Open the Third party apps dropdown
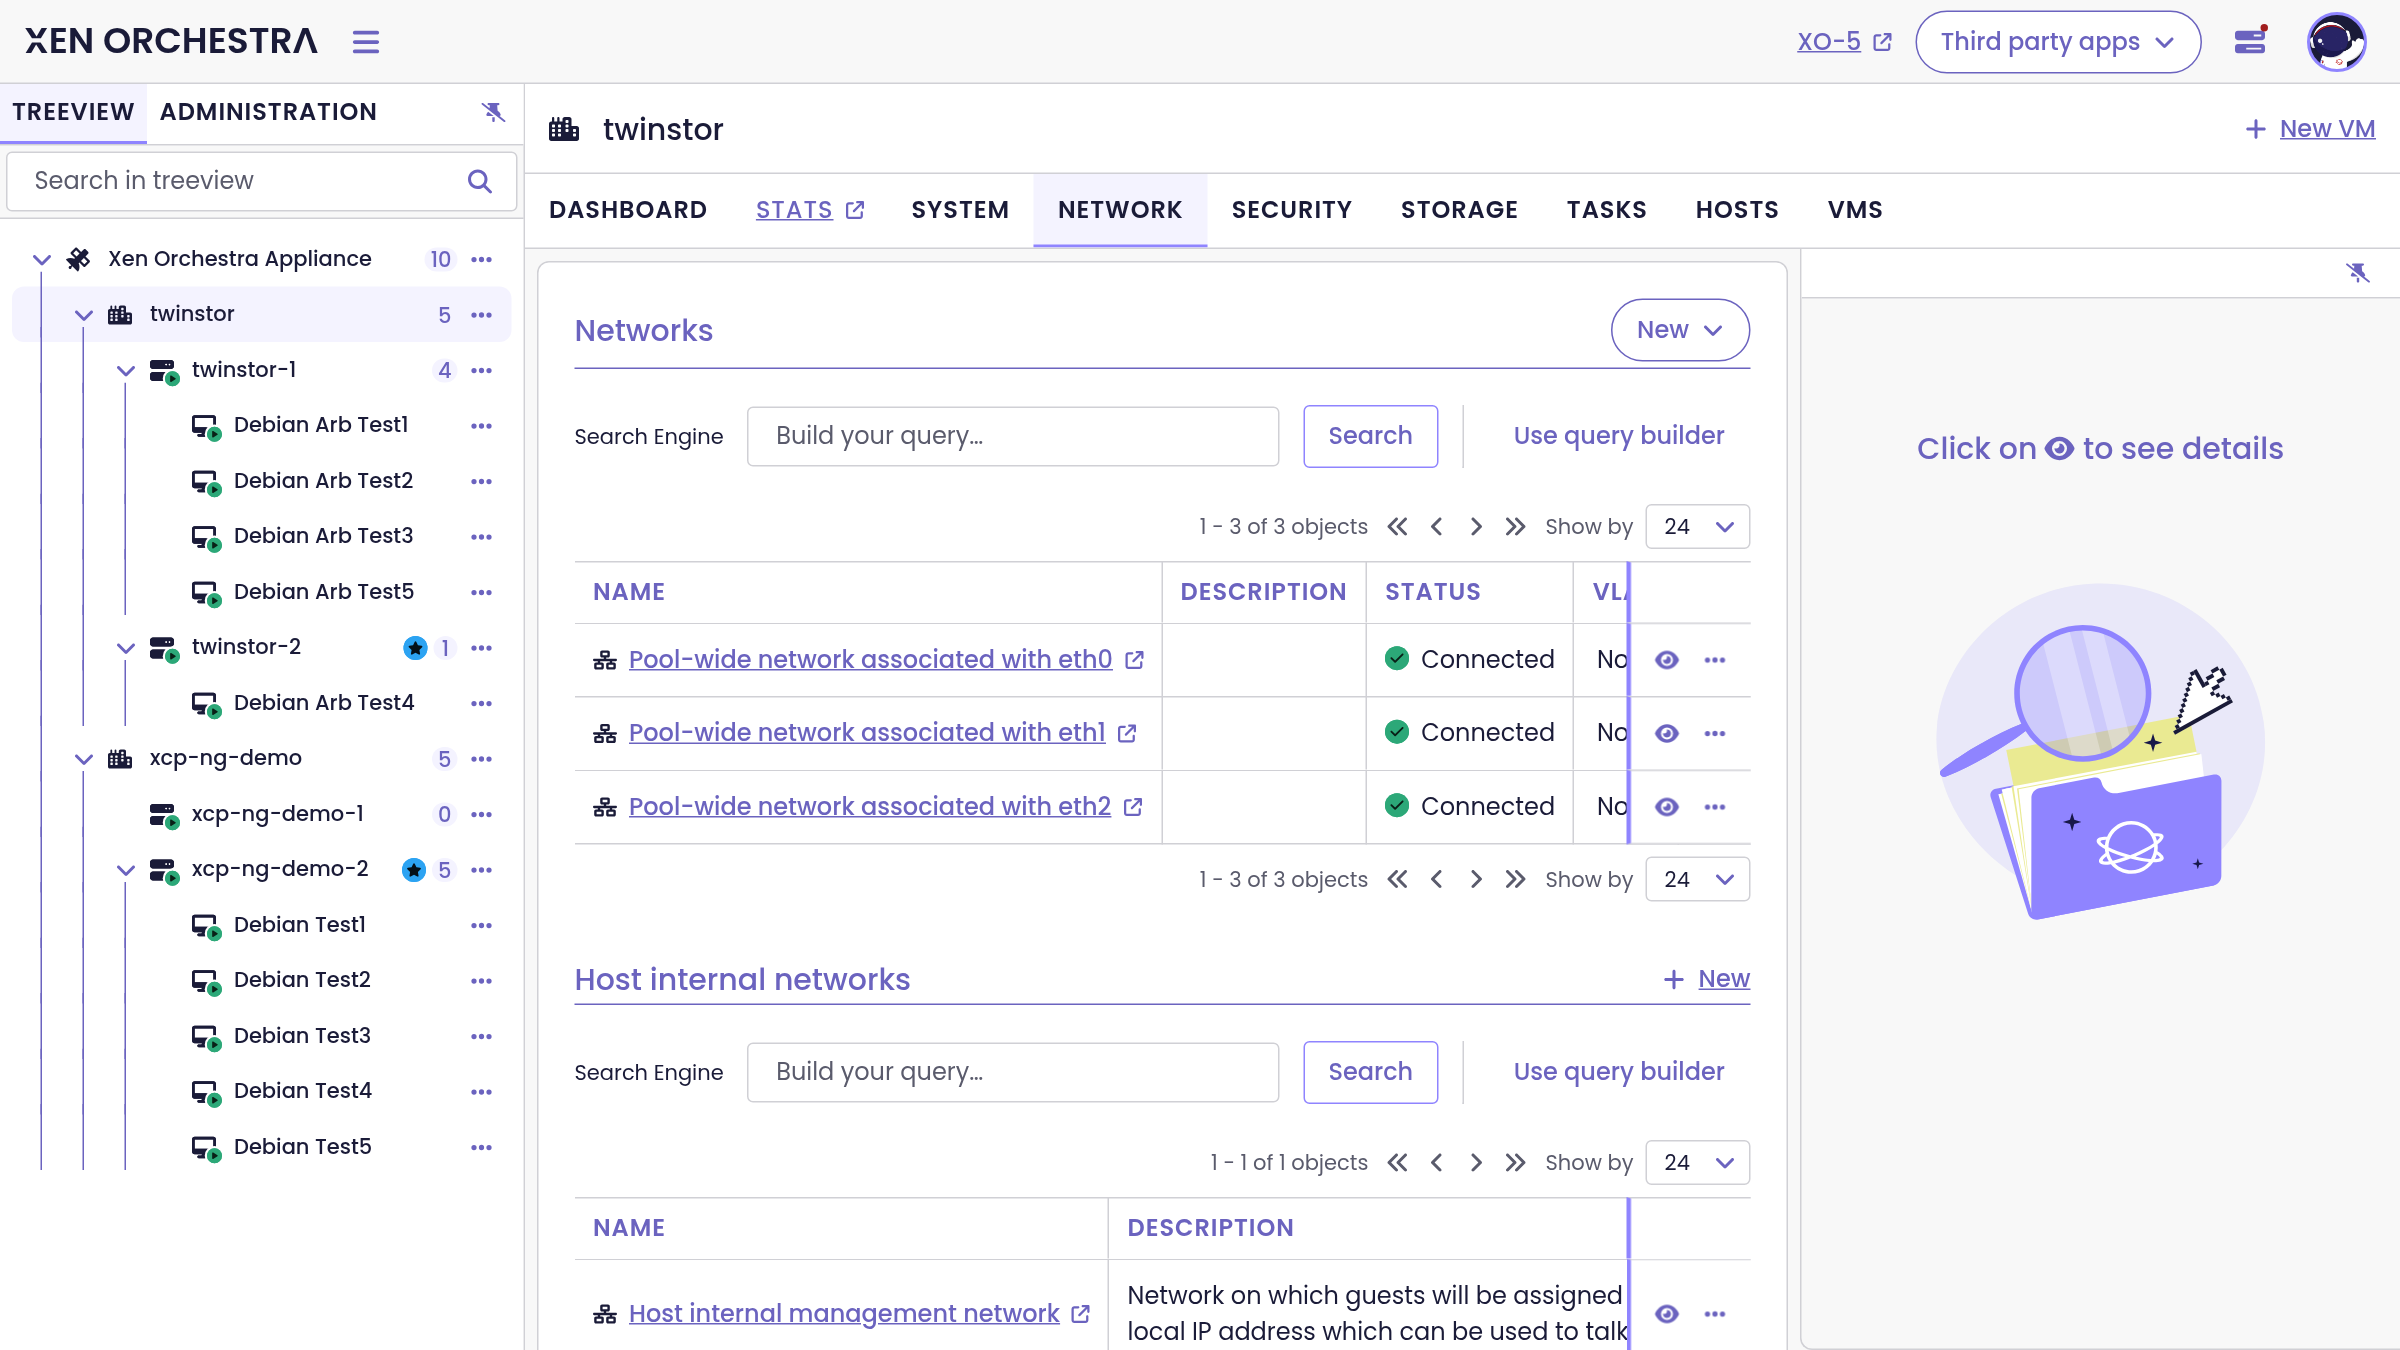2400x1350 pixels. [x=2058, y=42]
